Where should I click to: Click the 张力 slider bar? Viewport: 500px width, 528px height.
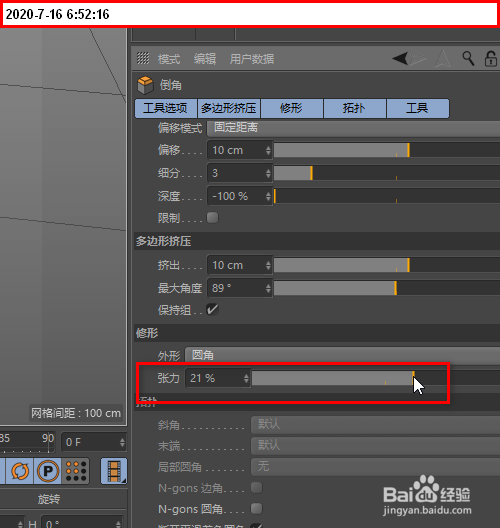pyautogui.click(x=376, y=378)
